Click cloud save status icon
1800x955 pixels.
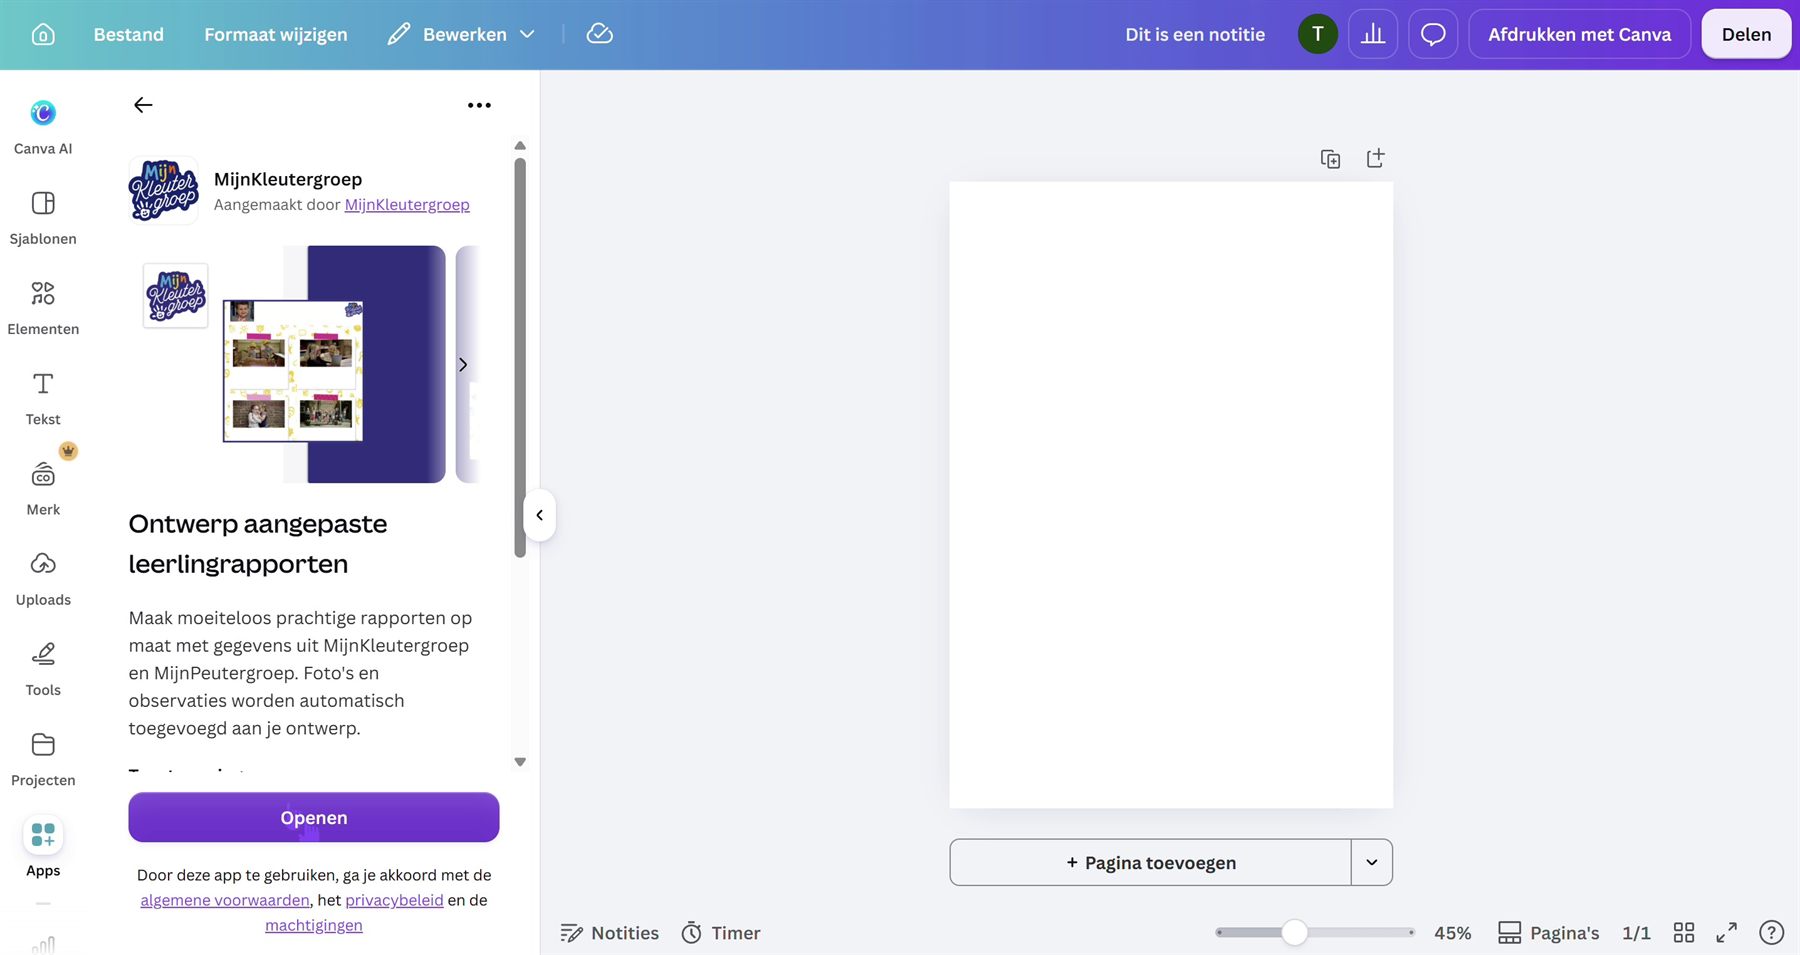[x=599, y=34]
